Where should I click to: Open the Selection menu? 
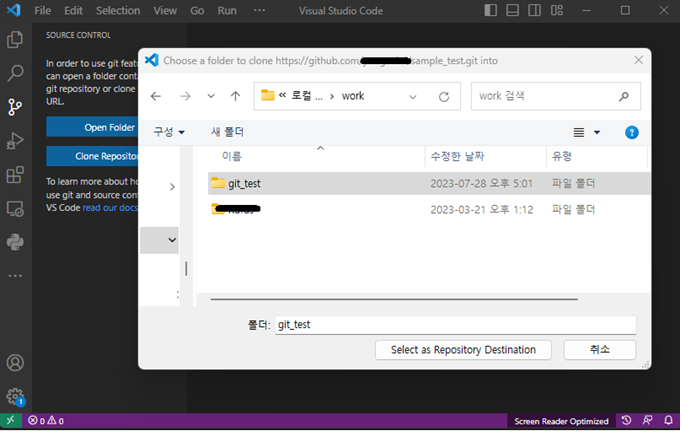(118, 10)
